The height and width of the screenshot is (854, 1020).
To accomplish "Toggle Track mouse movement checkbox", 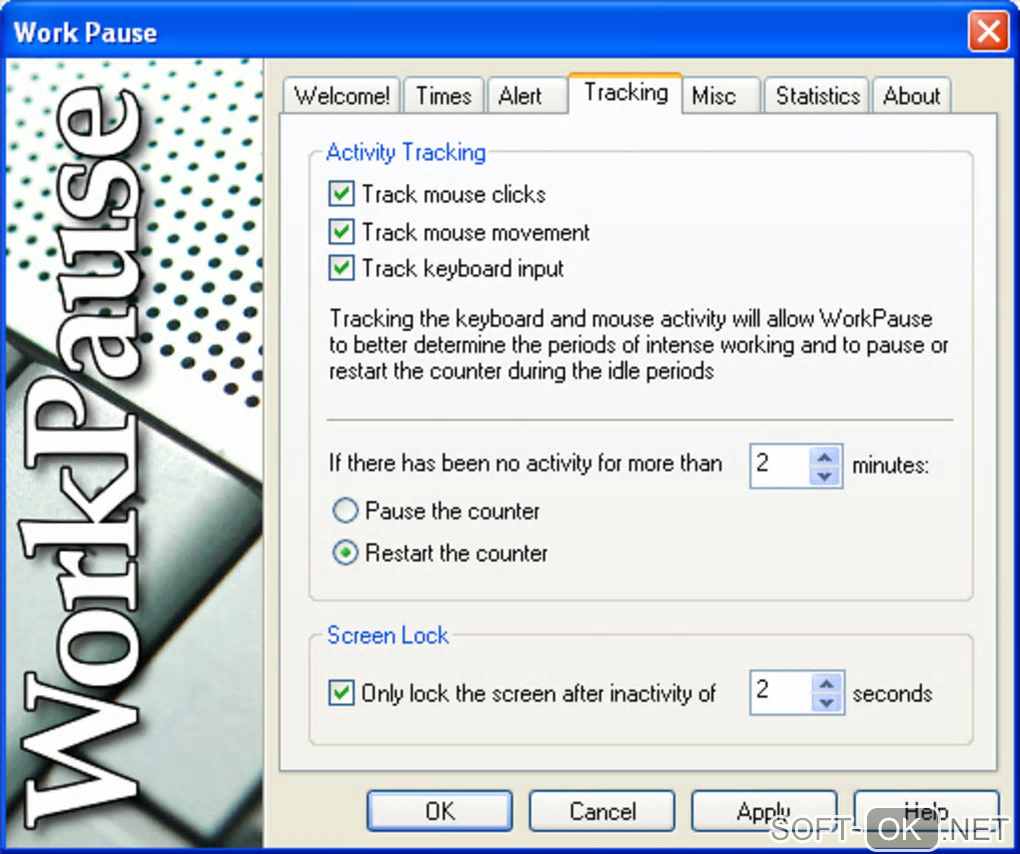I will 342,232.
